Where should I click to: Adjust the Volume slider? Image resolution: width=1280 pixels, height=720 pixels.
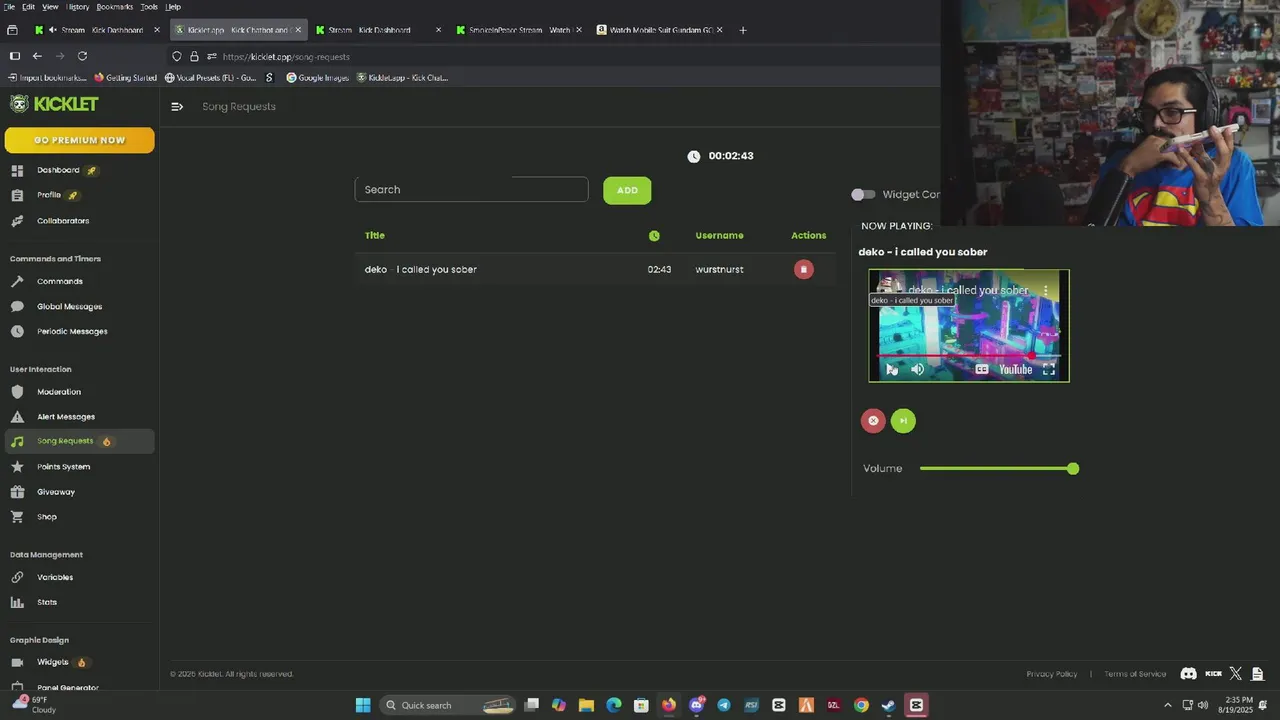pos(999,468)
